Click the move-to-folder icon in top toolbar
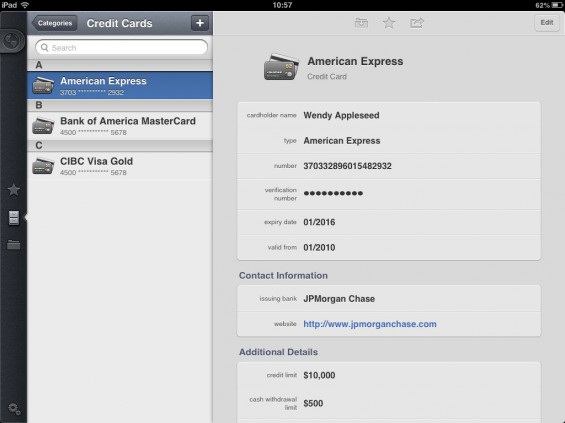 361,23
